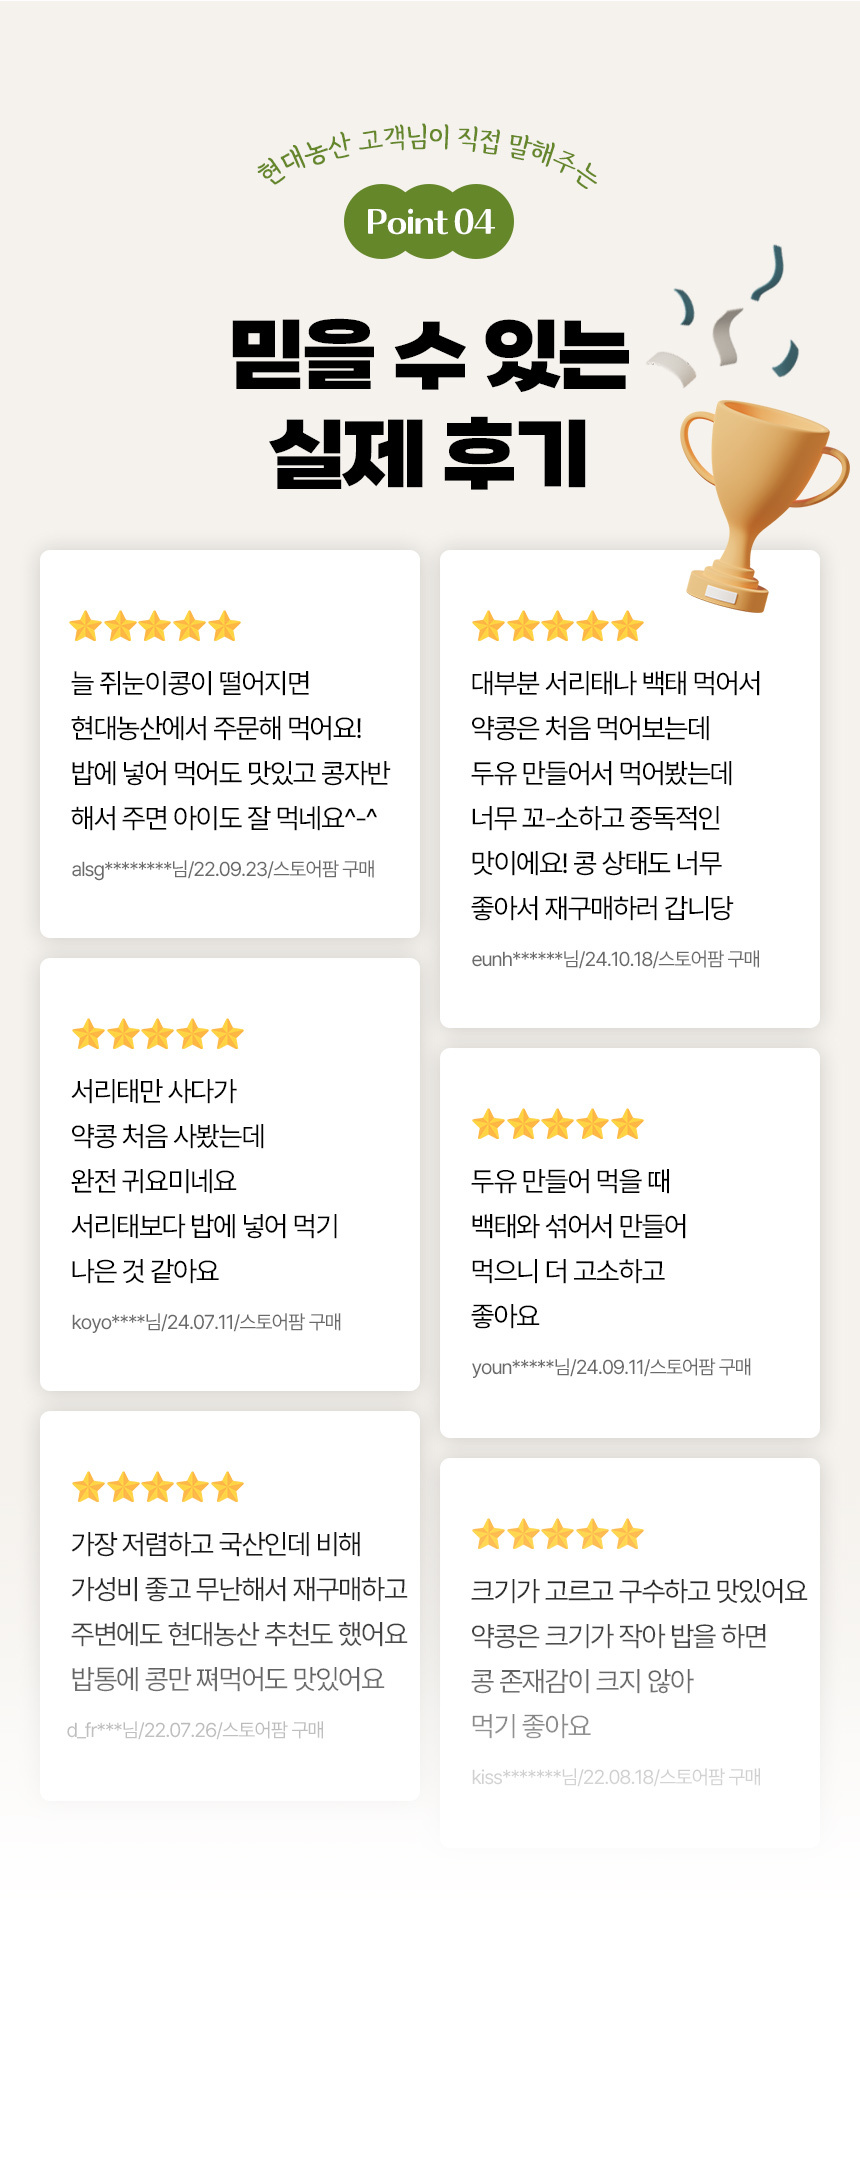The height and width of the screenshot is (2160, 860).
Task: Click the youn reviewer info line dated 24.09.11
Action: [611, 1367]
